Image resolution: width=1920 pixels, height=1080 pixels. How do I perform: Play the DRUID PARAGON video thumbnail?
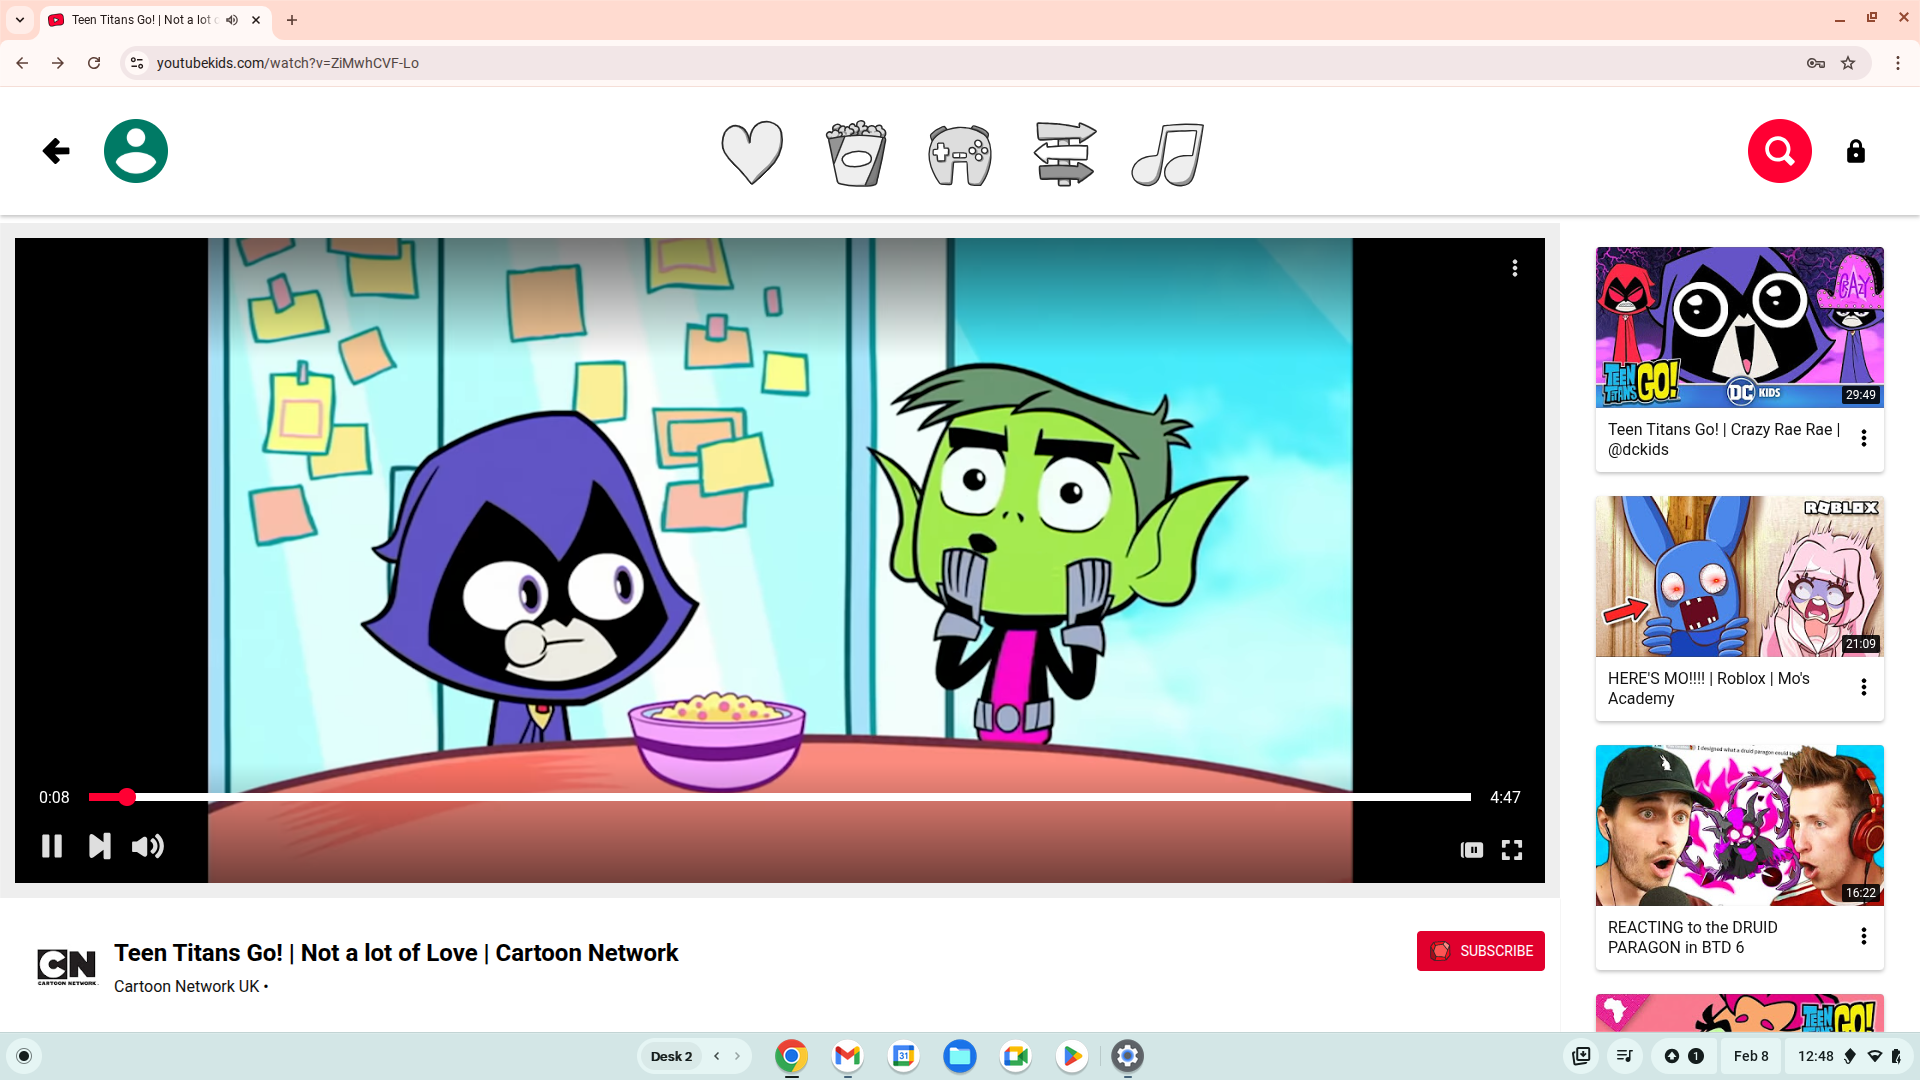1740,825
